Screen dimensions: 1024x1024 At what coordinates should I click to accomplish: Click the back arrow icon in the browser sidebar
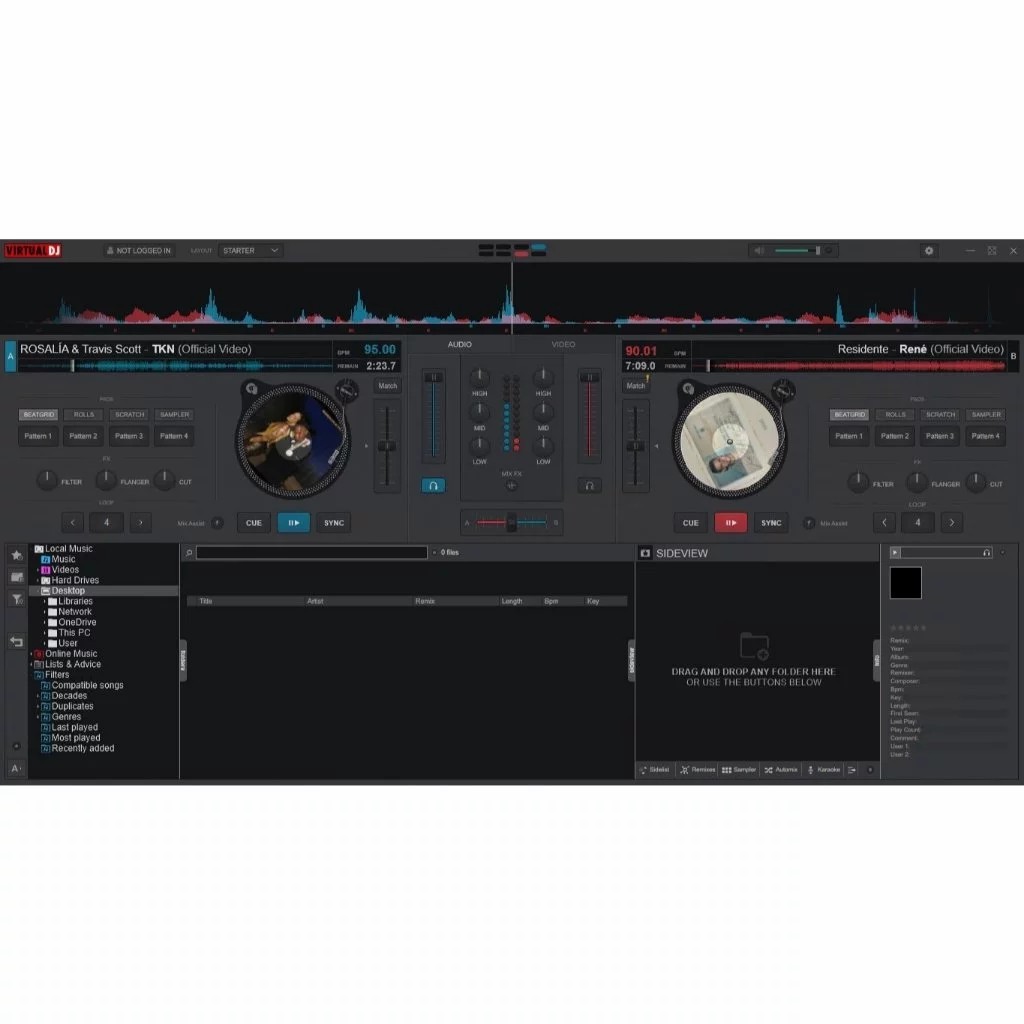[17, 642]
